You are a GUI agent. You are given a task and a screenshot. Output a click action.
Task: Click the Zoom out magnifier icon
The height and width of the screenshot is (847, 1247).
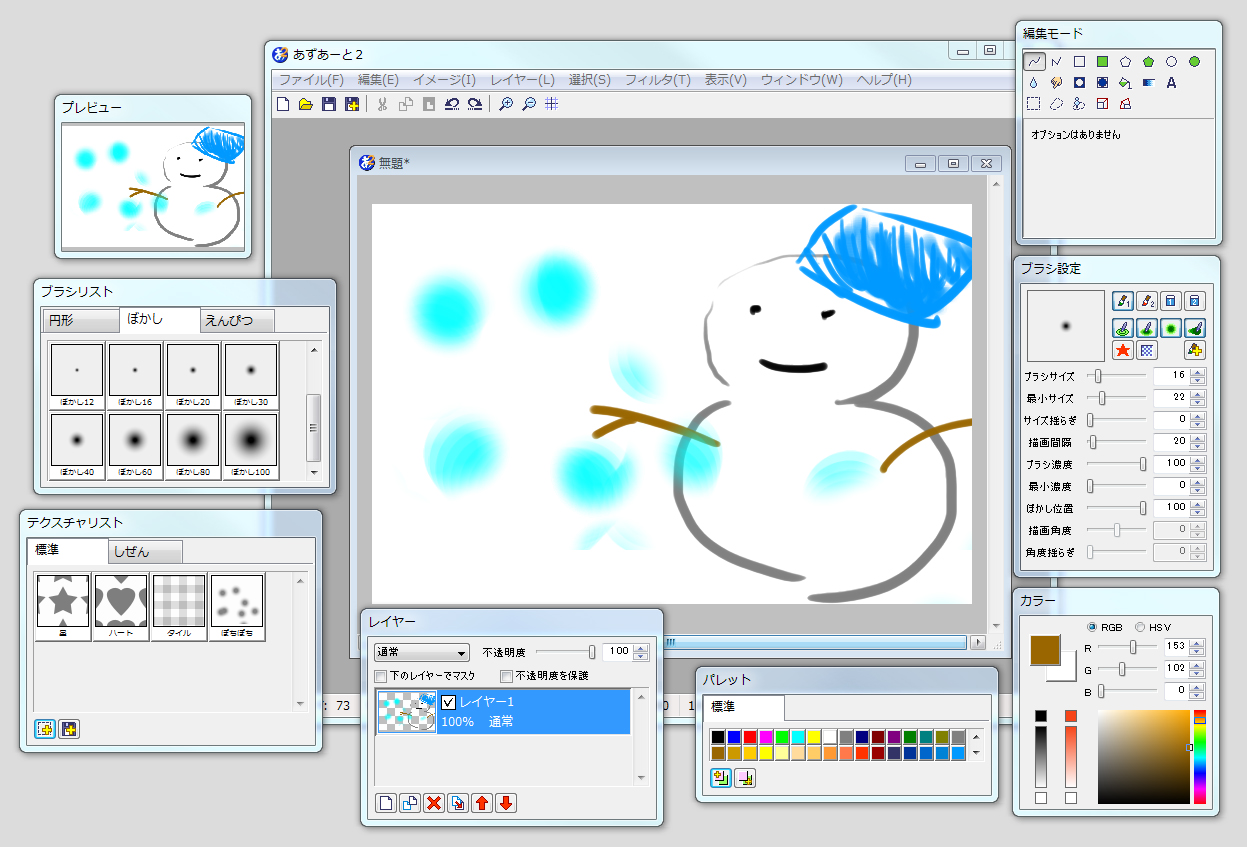pyautogui.click(x=529, y=104)
